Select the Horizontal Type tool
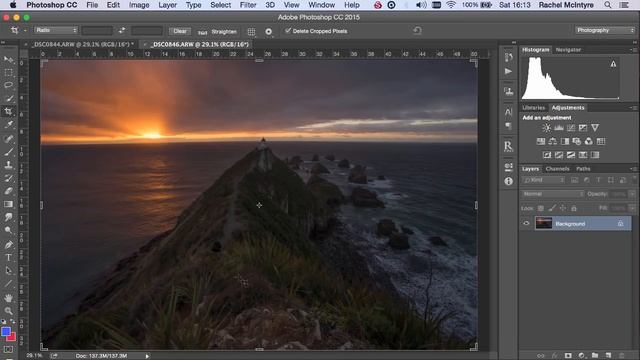640x360 pixels. pyautogui.click(x=8, y=258)
